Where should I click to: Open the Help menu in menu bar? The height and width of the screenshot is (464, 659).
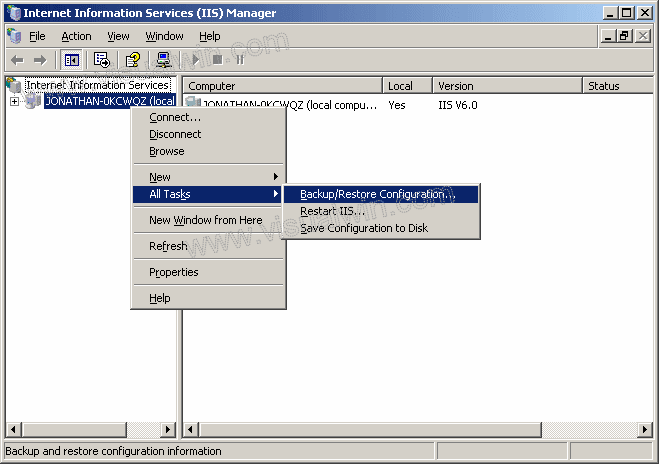click(x=209, y=37)
